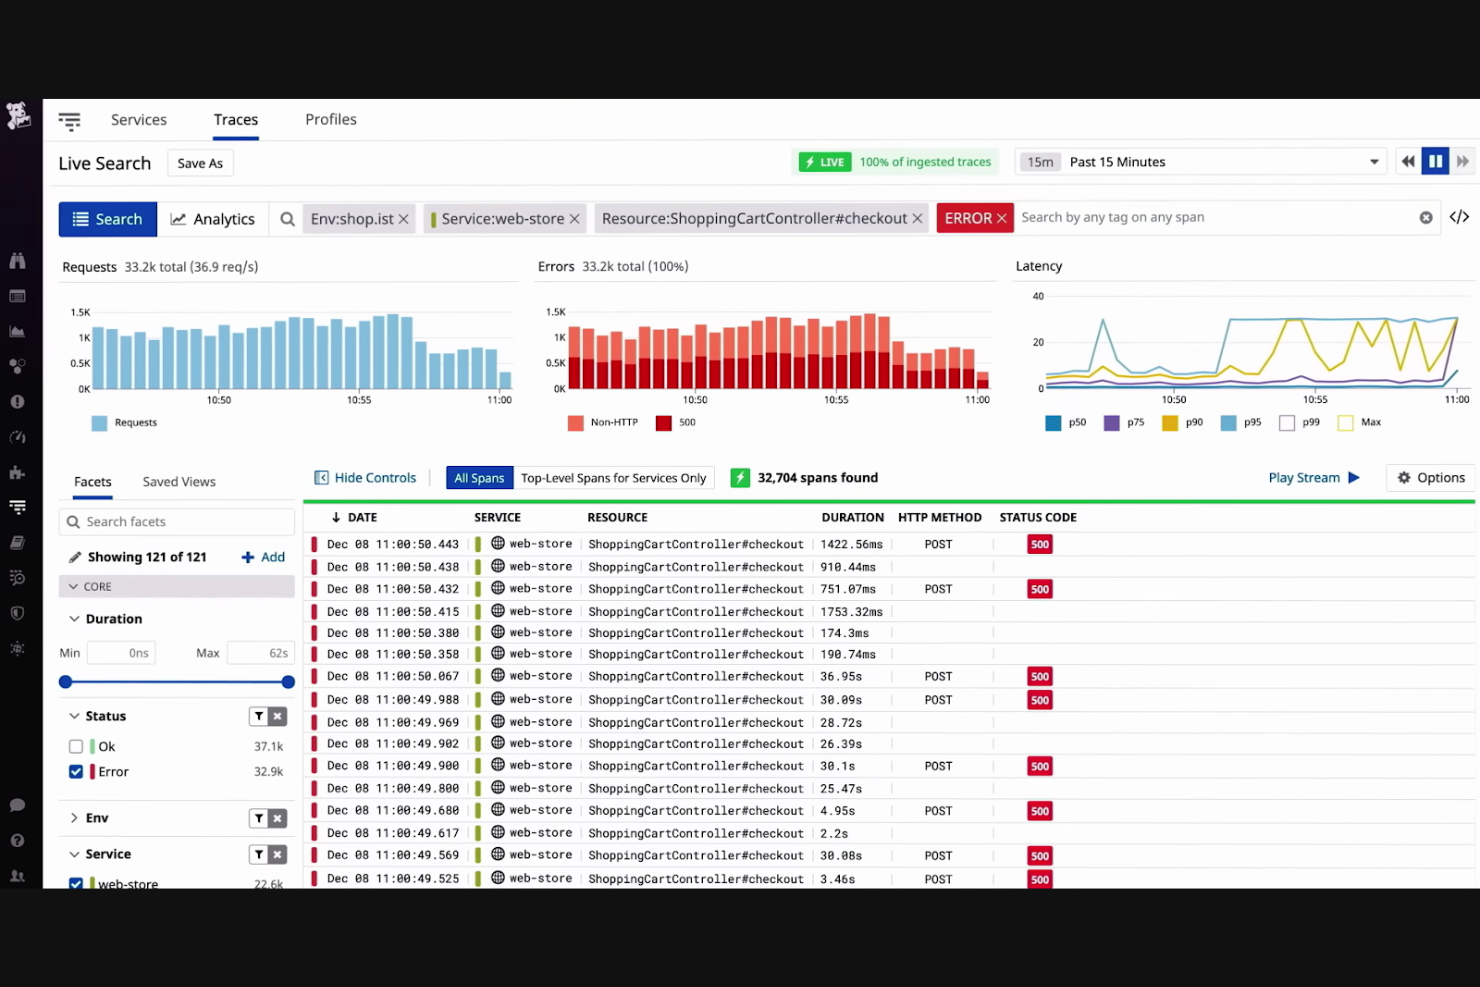Screen dimensions: 1480x987
Task: Click the Monitors gauge icon in sidebar
Action: [x=18, y=437]
